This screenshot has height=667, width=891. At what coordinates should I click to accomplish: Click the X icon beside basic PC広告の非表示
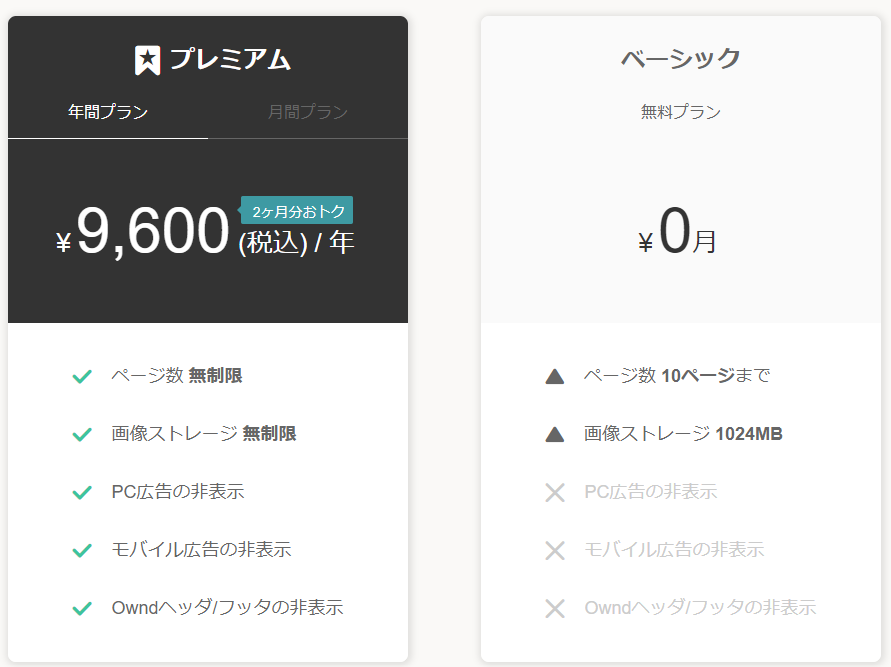tap(555, 492)
